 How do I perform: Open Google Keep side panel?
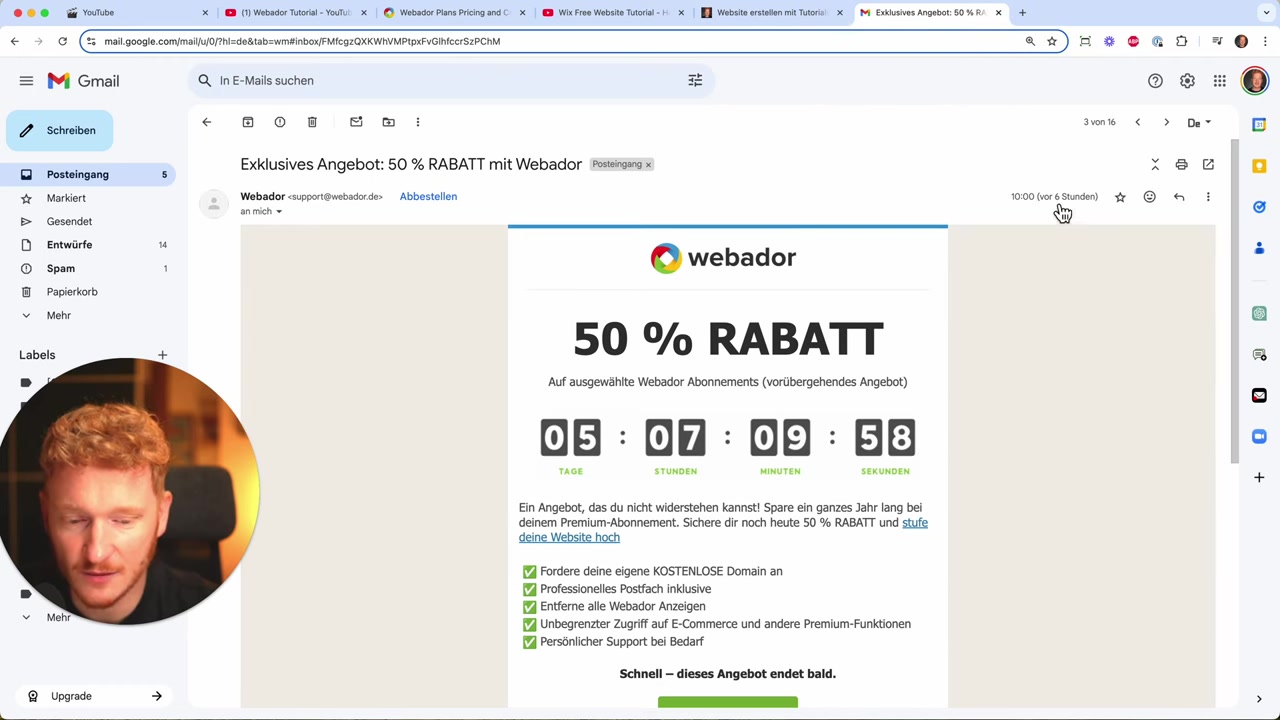coord(1259,166)
